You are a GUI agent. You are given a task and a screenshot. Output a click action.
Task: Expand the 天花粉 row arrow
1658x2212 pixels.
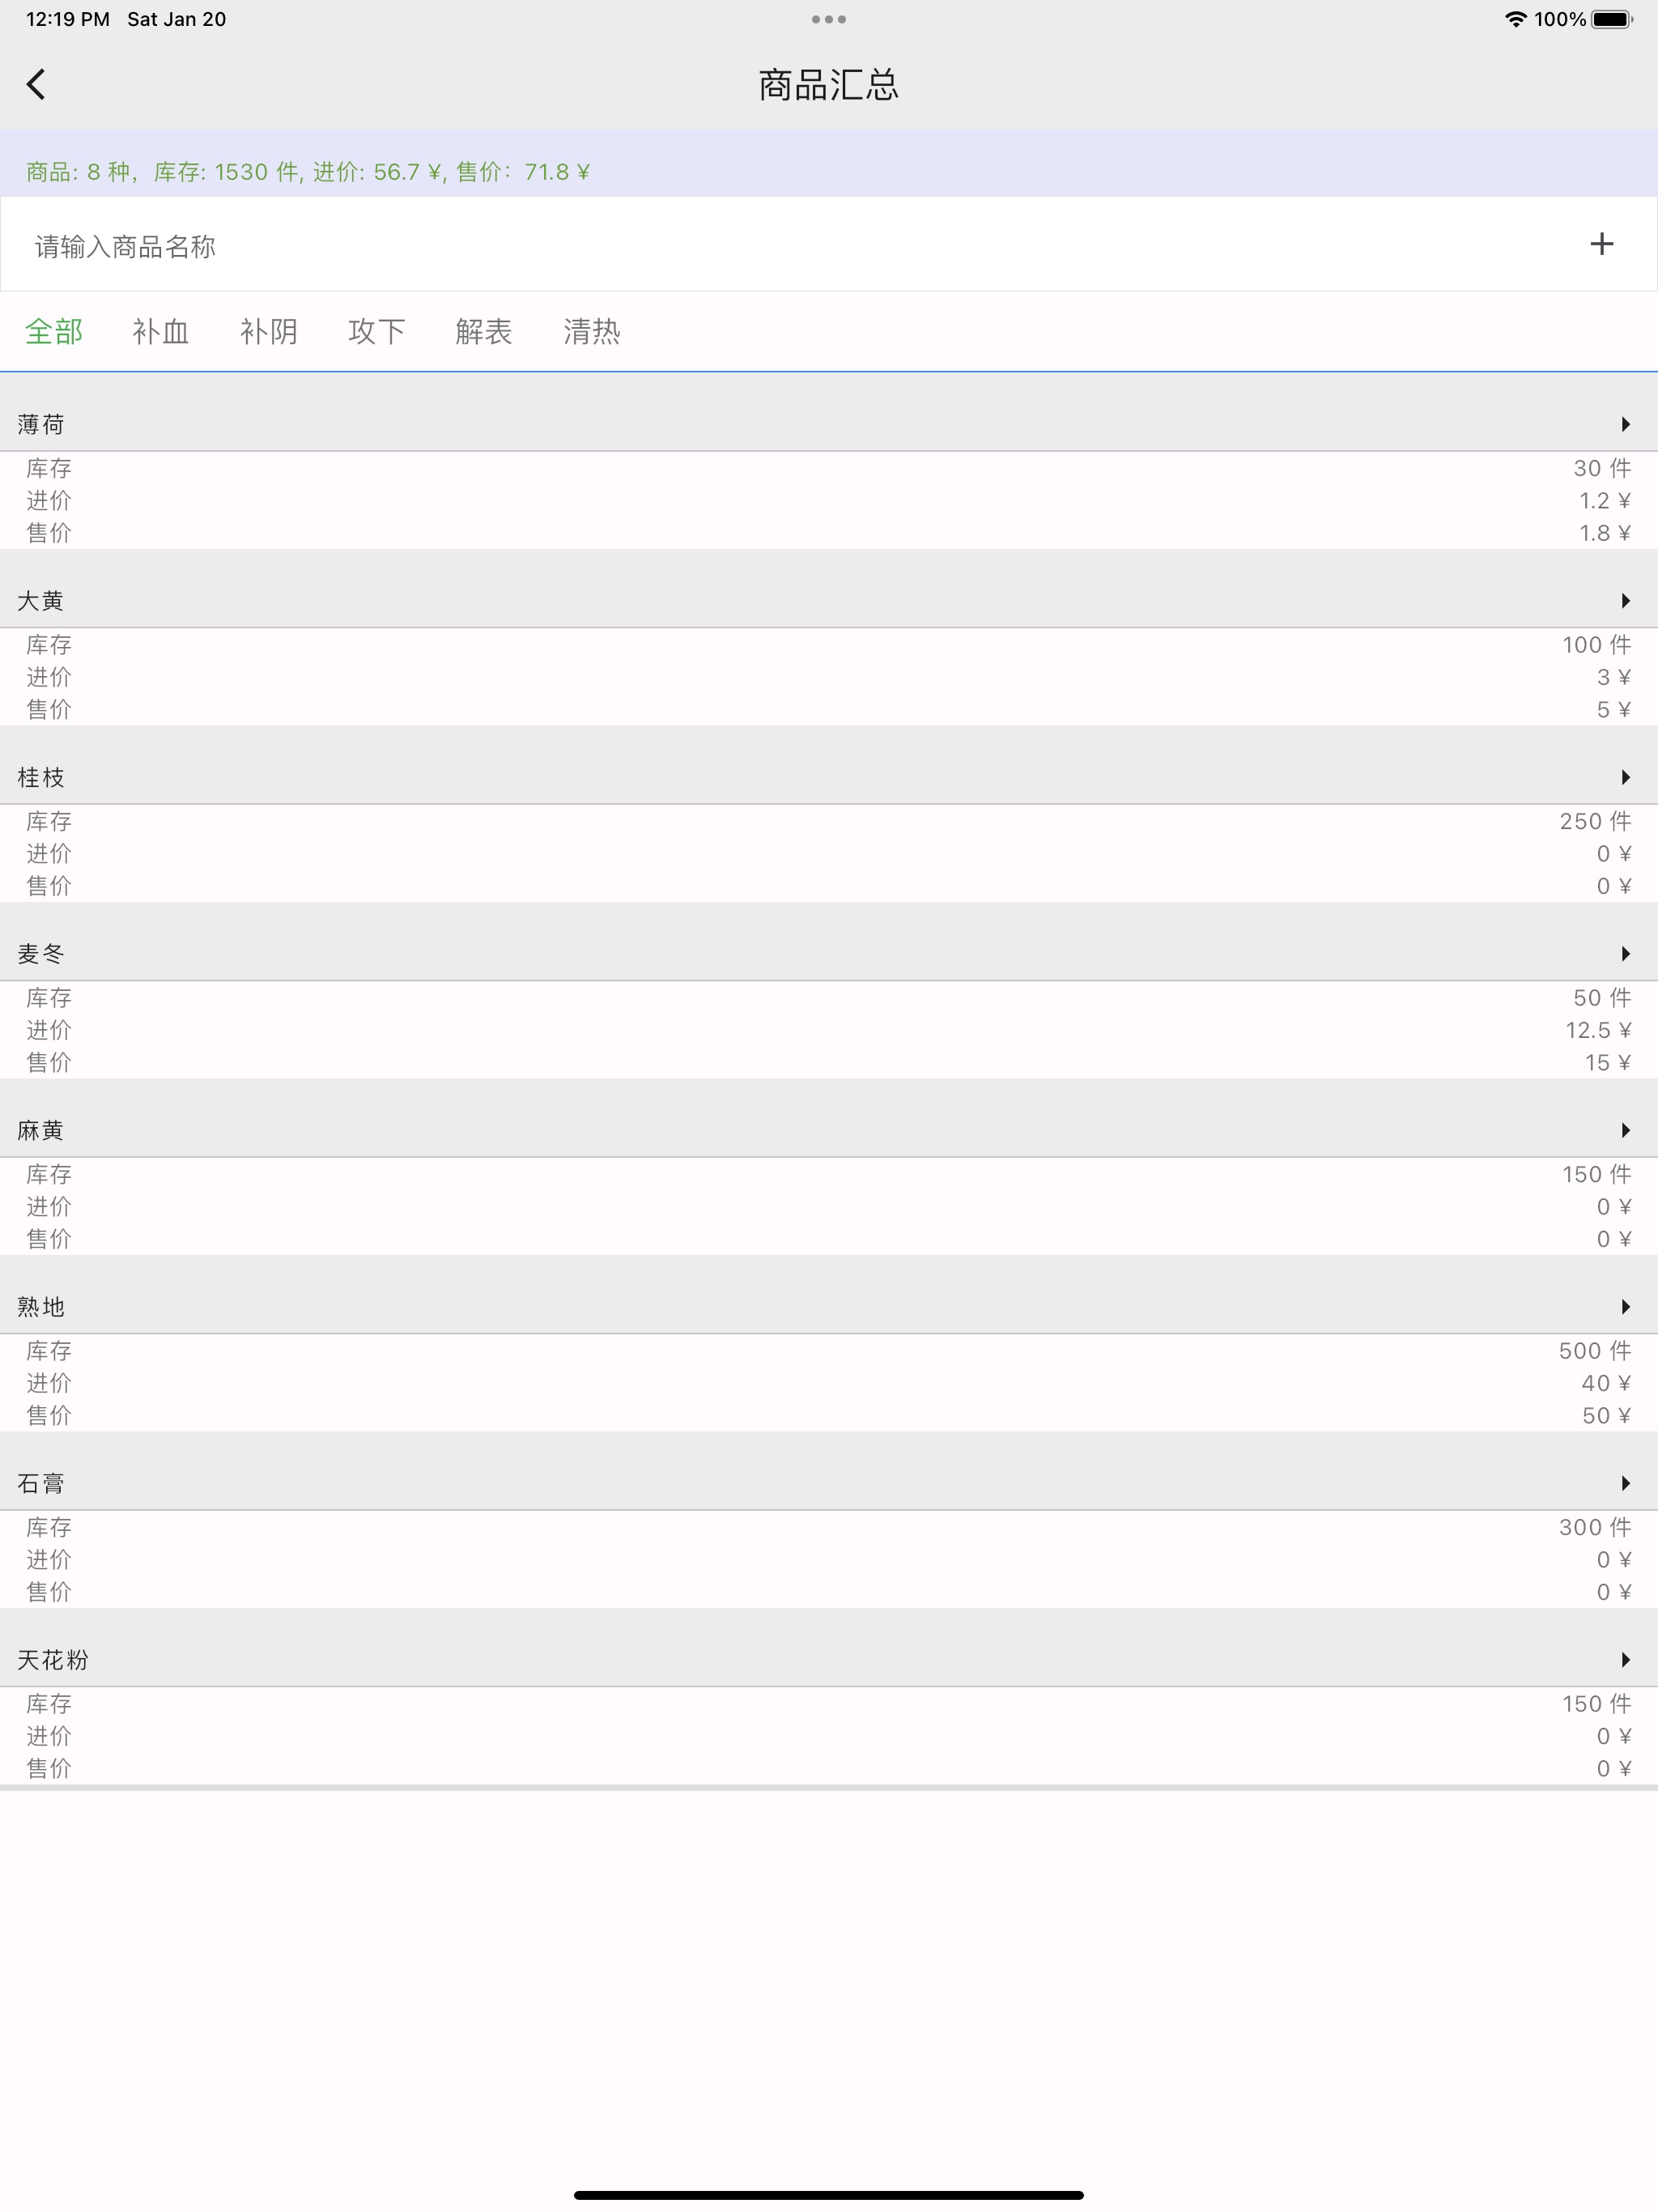pyautogui.click(x=1626, y=1659)
